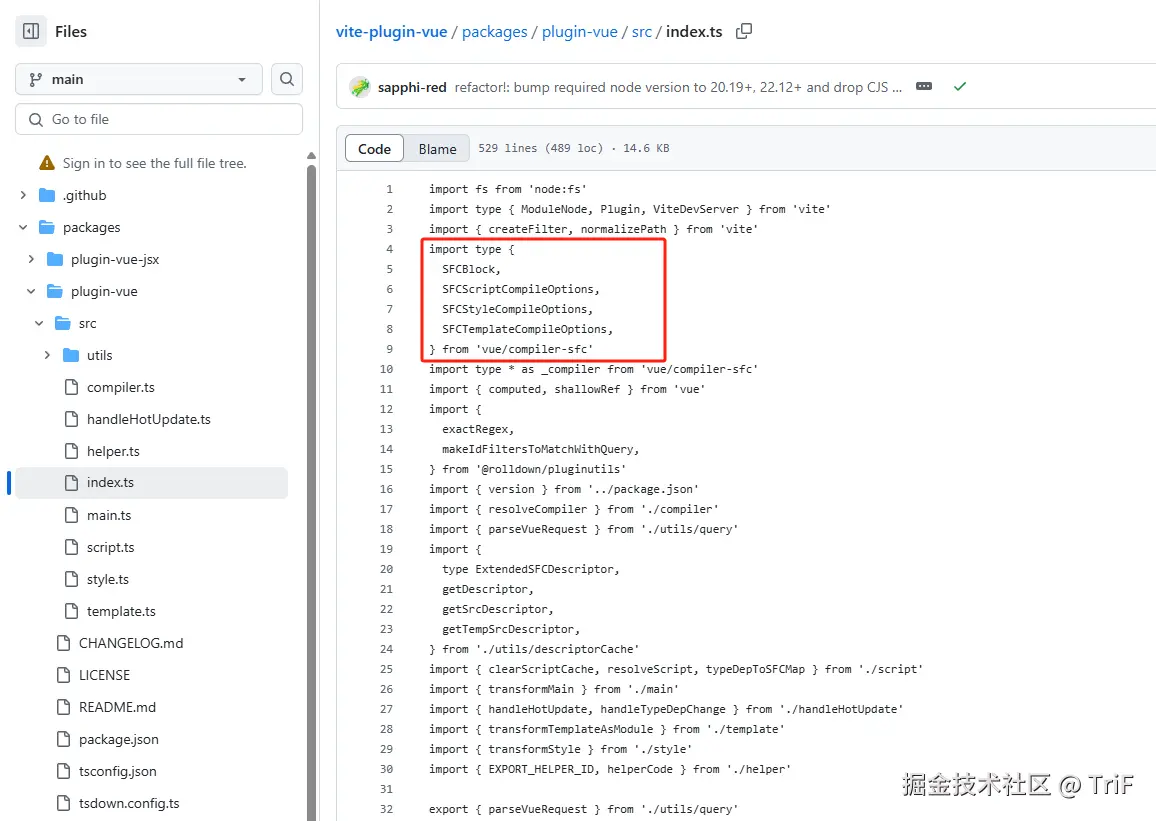Expand the plugin-vue-jsx folder chevron
Screen dimensions: 1156x821
point(31,259)
